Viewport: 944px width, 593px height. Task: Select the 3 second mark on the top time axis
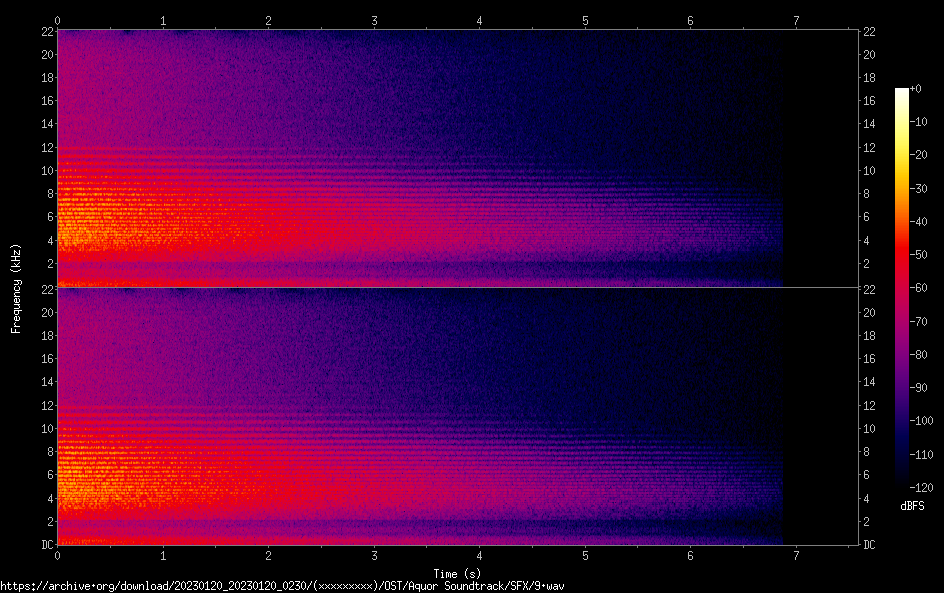click(374, 20)
